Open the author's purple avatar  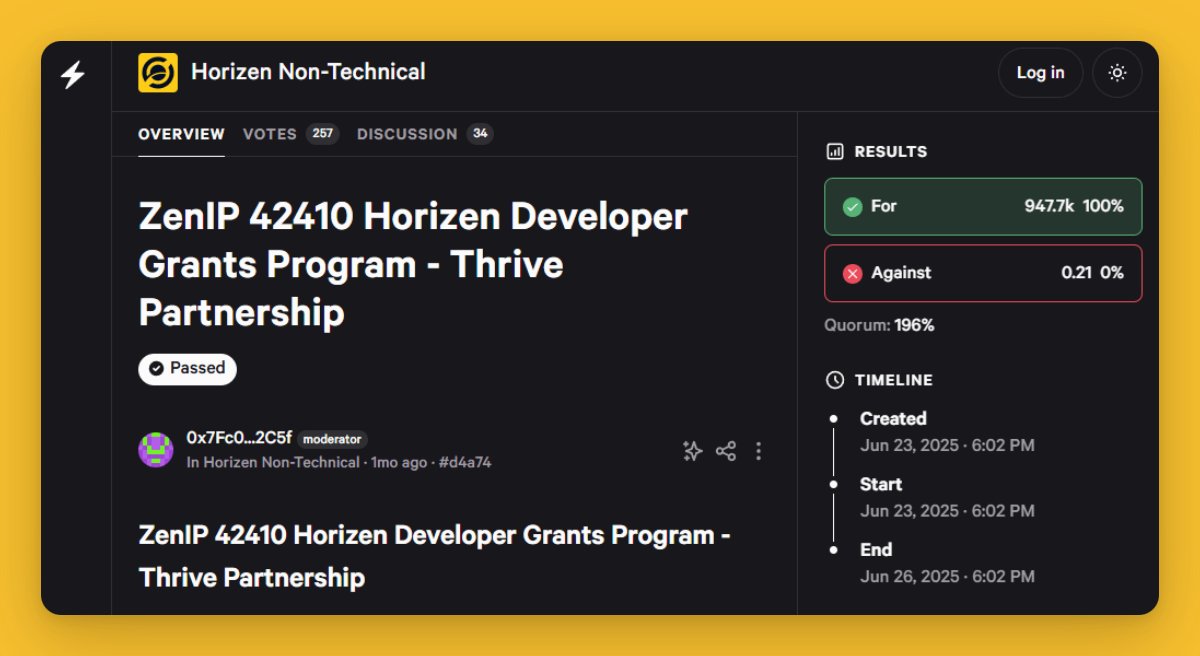coord(156,450)
